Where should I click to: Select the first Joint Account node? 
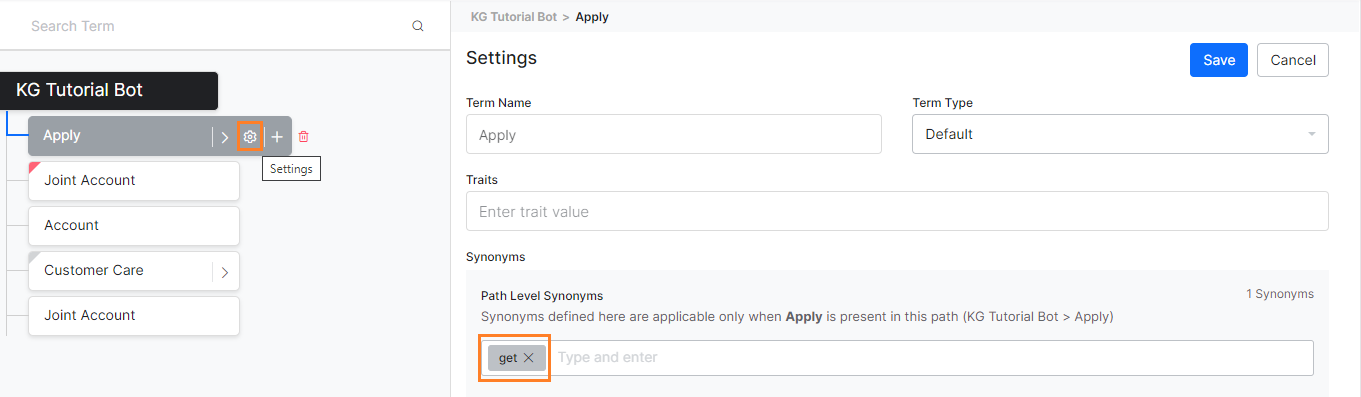134,181
